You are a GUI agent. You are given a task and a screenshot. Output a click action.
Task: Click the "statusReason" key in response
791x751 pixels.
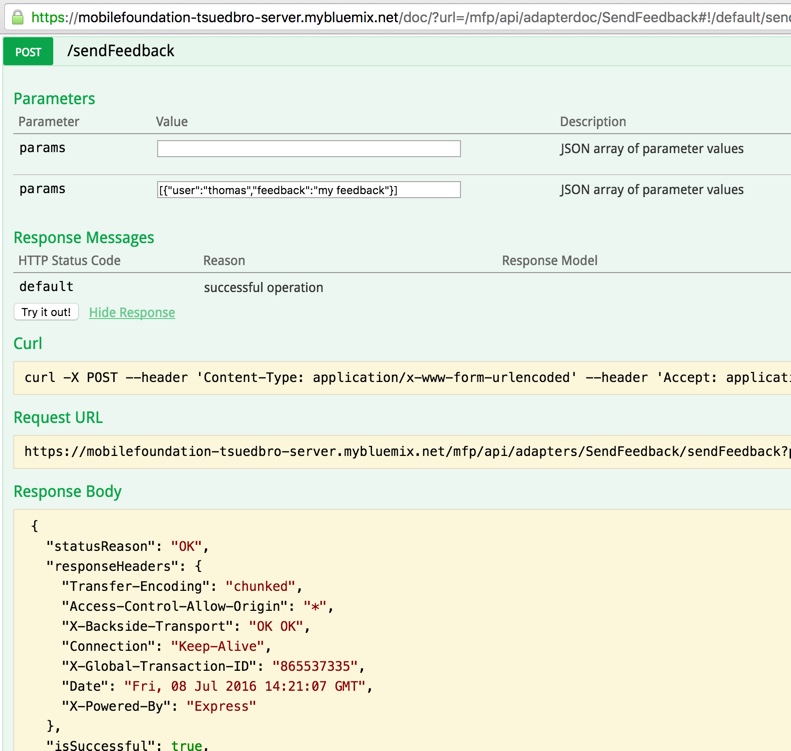pos(100,546)
